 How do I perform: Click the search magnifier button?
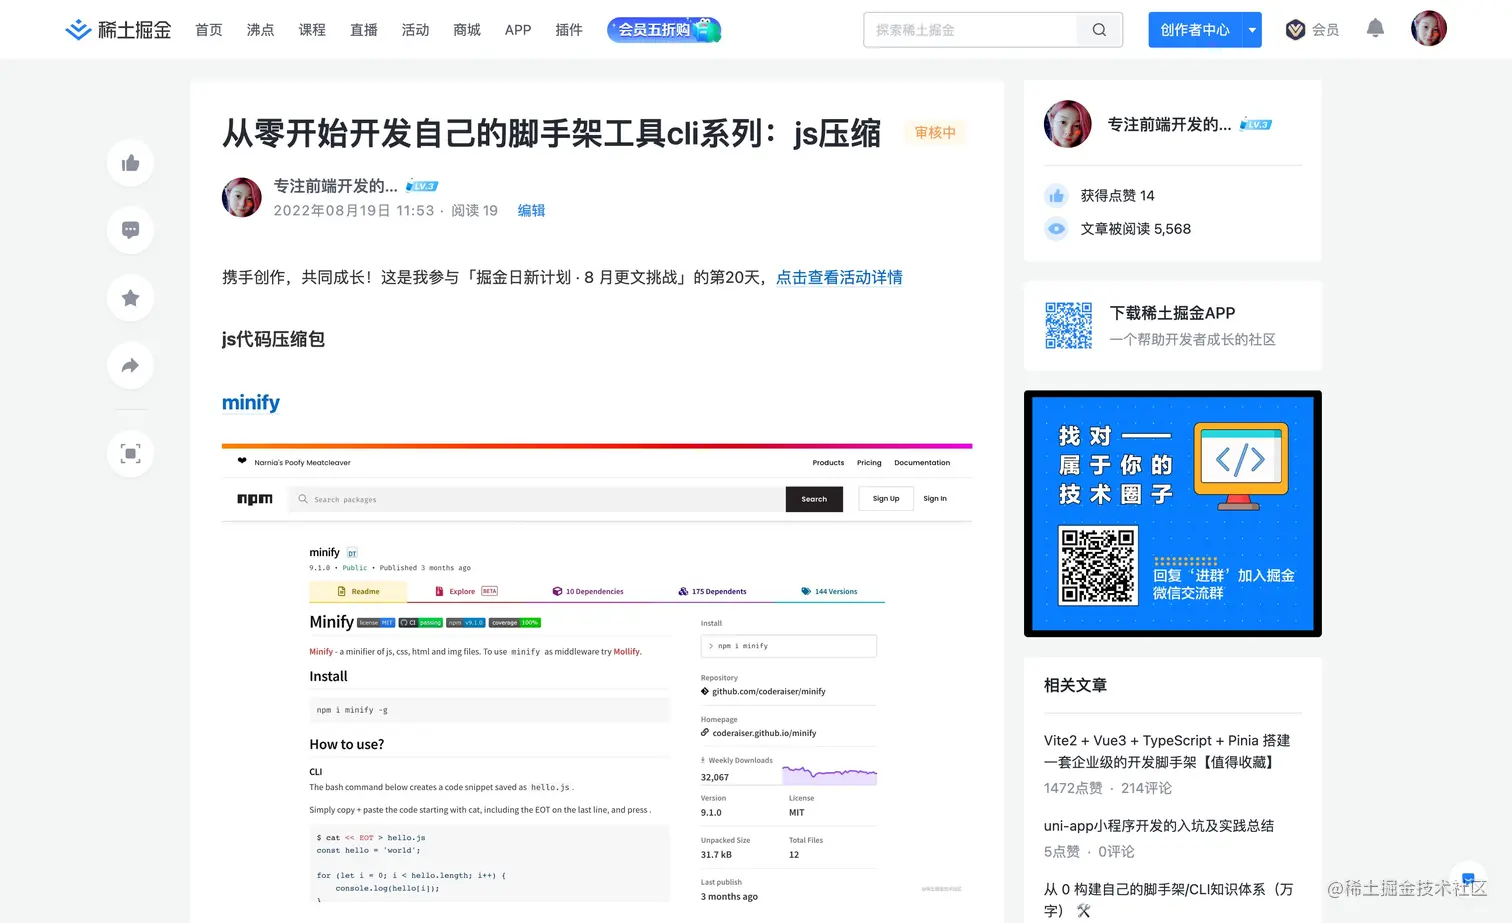pyautogui.click(x=1099, y=30)
